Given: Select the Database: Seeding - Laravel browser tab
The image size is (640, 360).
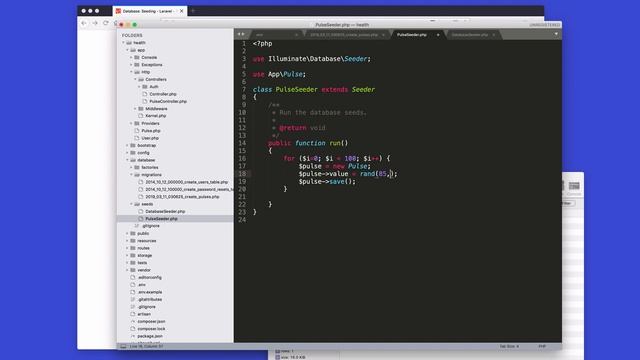Looking at the screenshot, I should (x=149, y=11).
